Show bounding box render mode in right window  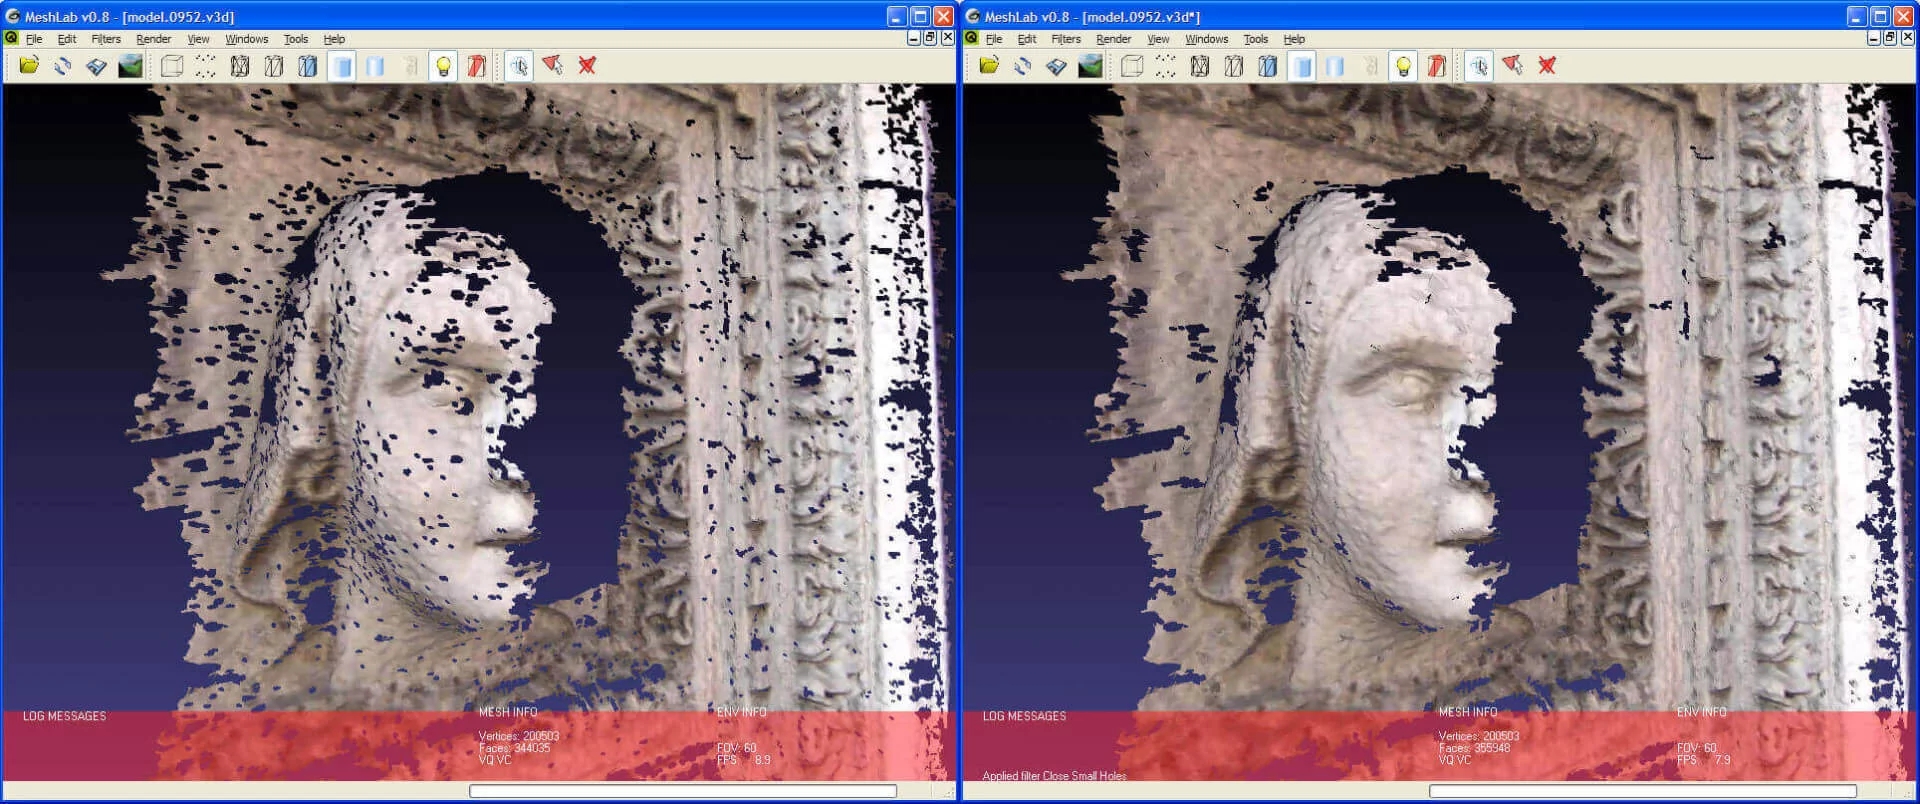click(x=1132, y=66)
